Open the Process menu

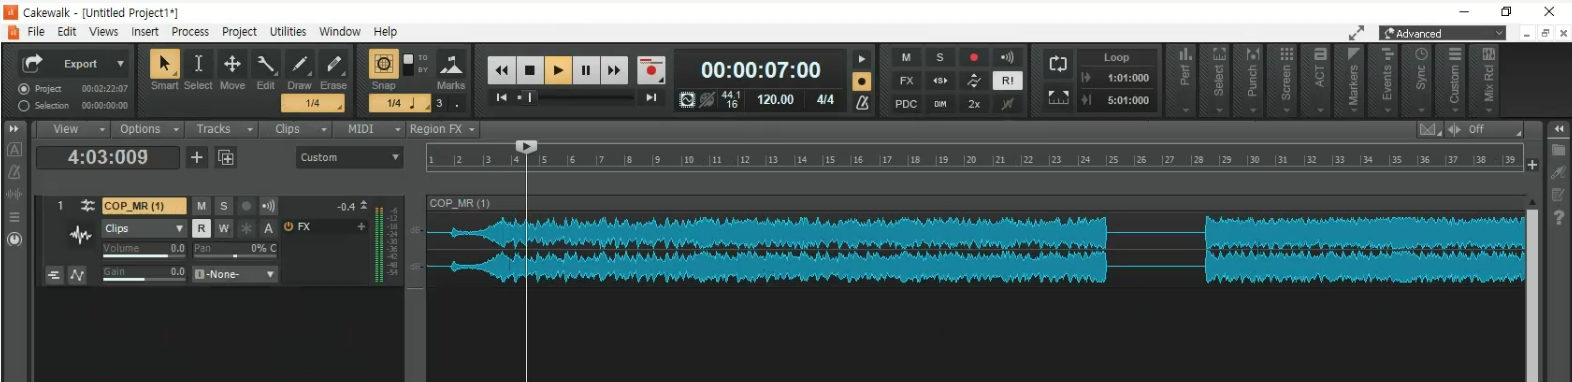pos(190,32)
